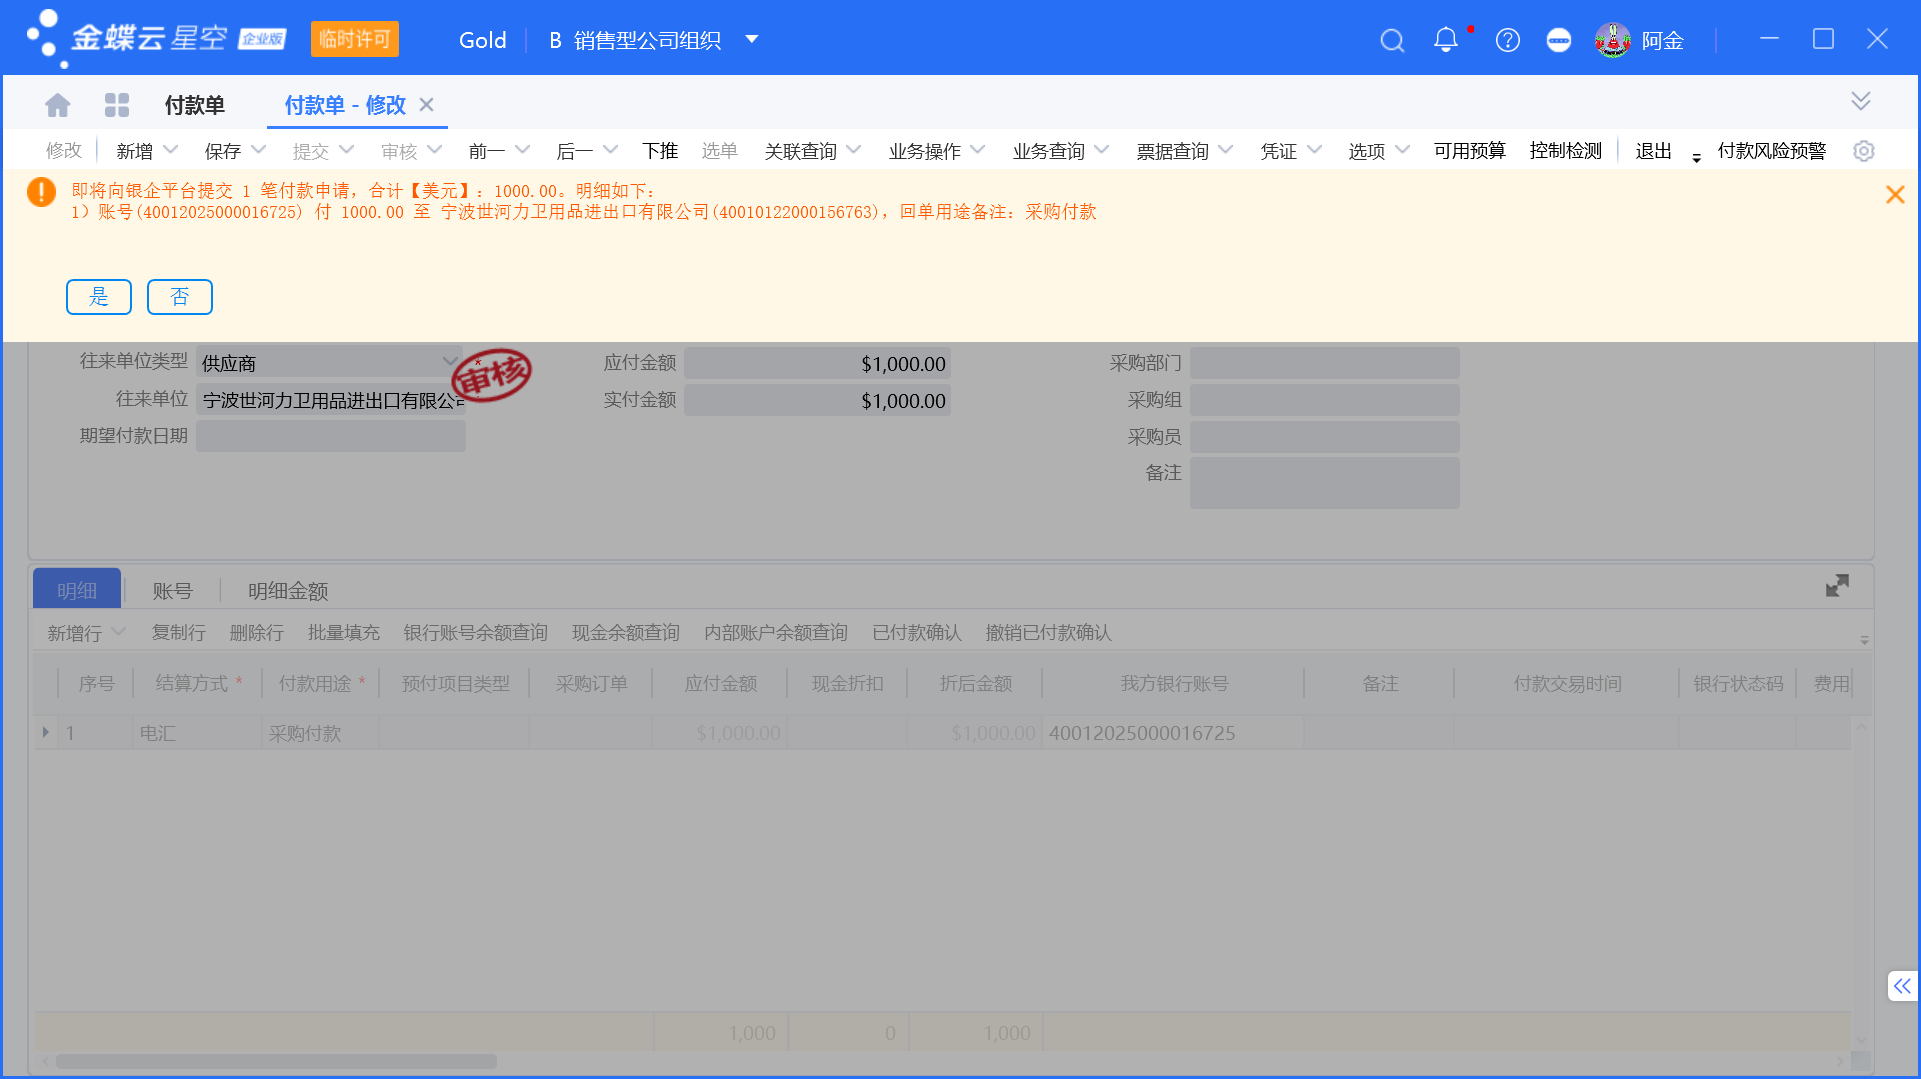Screen dimensions: 1921x1079
Task: Open the apps grid icon
Action: tap(117, 105)
